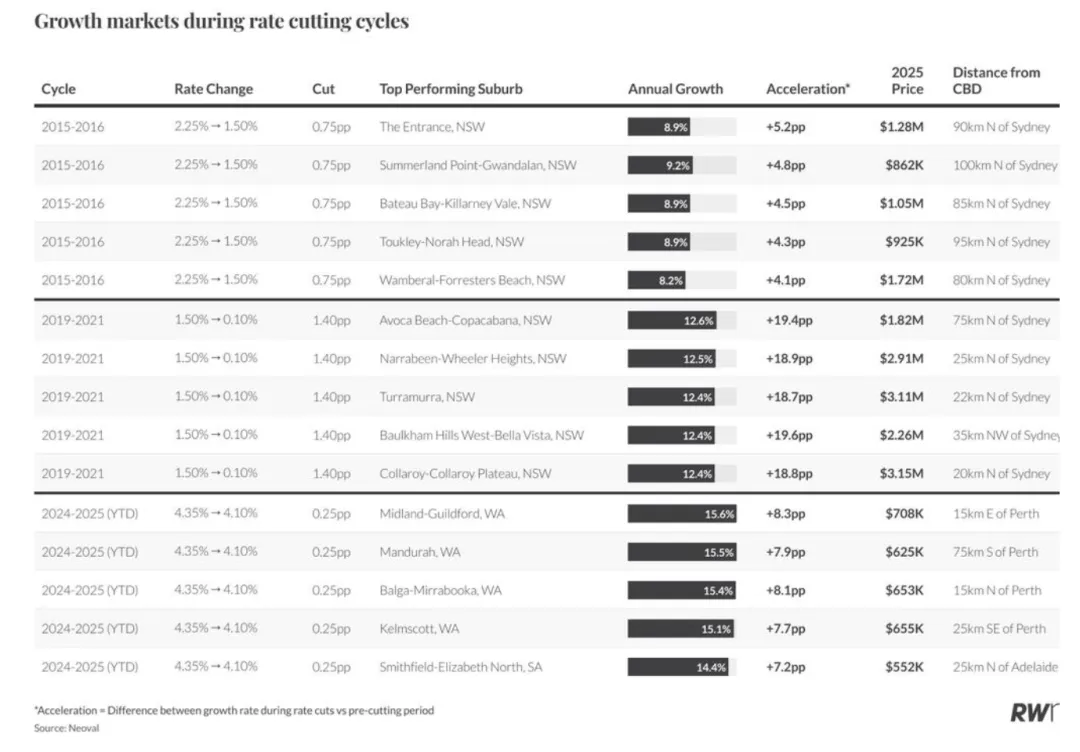The image size is (1080, 752).
Task: Click the 2025 Price column header
Action: pyautogui.click(x=907, y=80)
